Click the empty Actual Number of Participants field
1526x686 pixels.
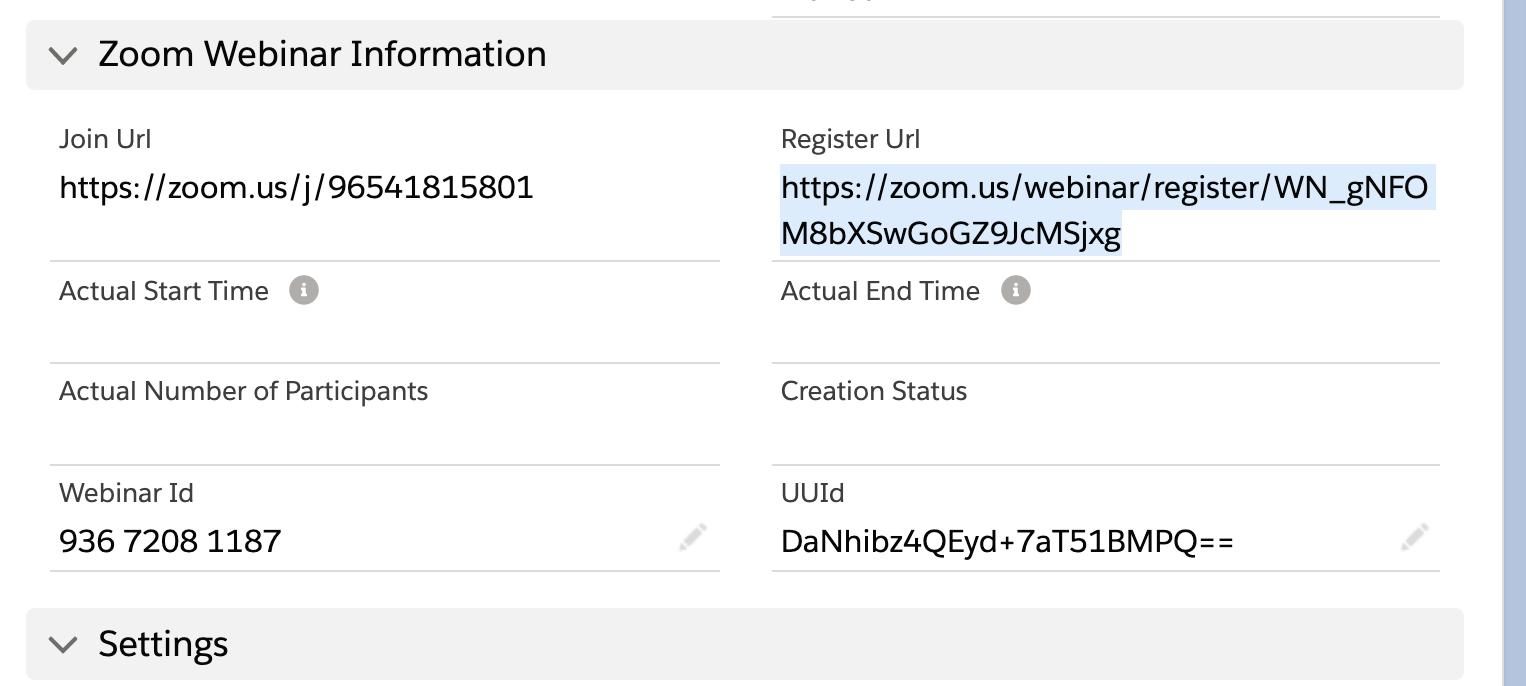pos(384,436)
